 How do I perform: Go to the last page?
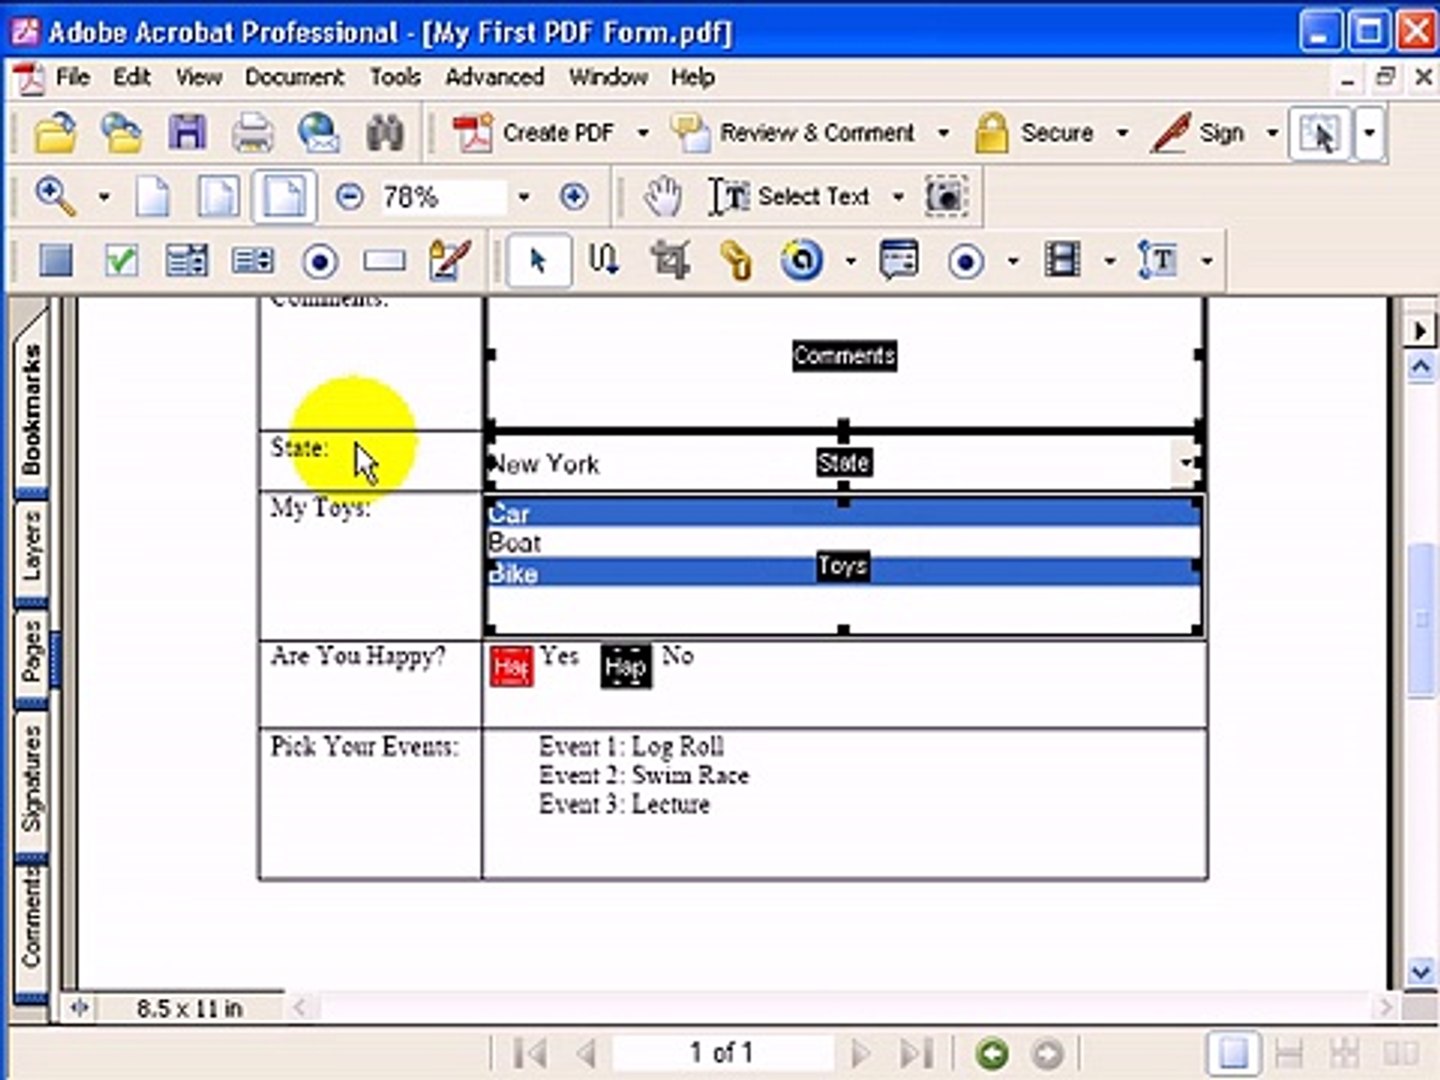point(916,1053)
